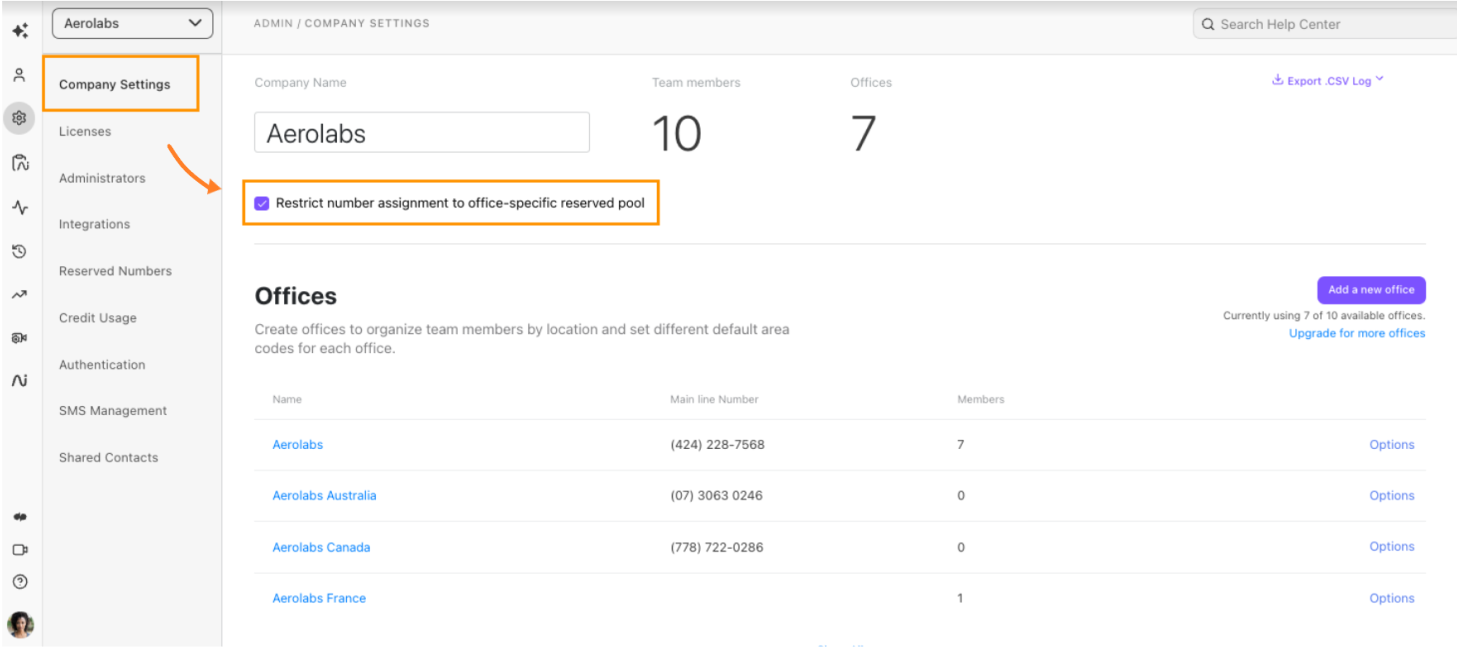Click phone number (424) 228-7568

click(717, 445)
